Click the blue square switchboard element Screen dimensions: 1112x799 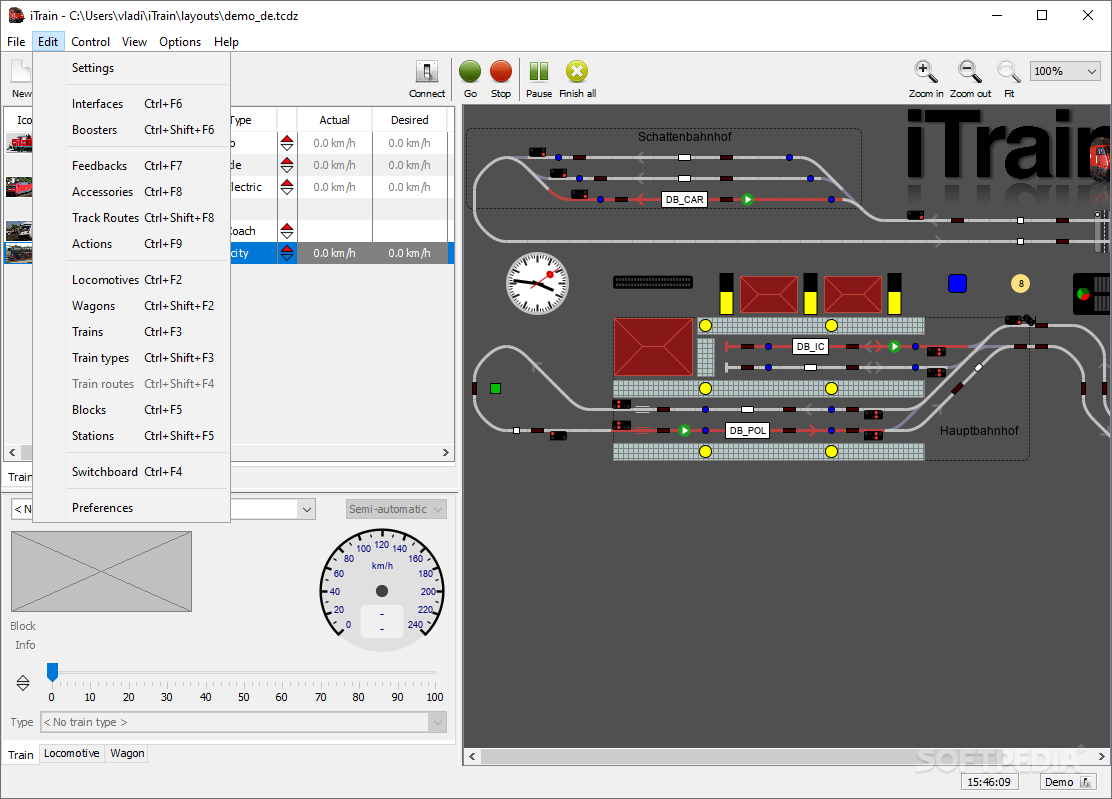click(957, 284)
